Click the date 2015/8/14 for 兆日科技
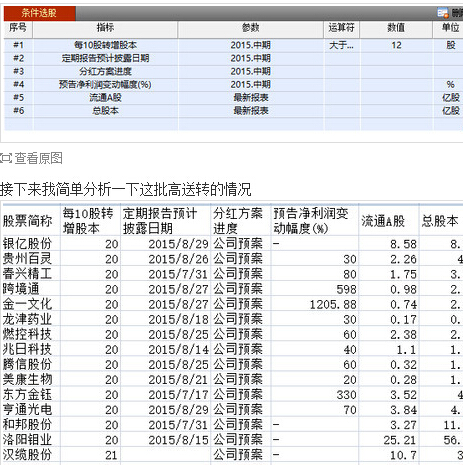This screenshot has height=465, width=463. coord(178,350)
